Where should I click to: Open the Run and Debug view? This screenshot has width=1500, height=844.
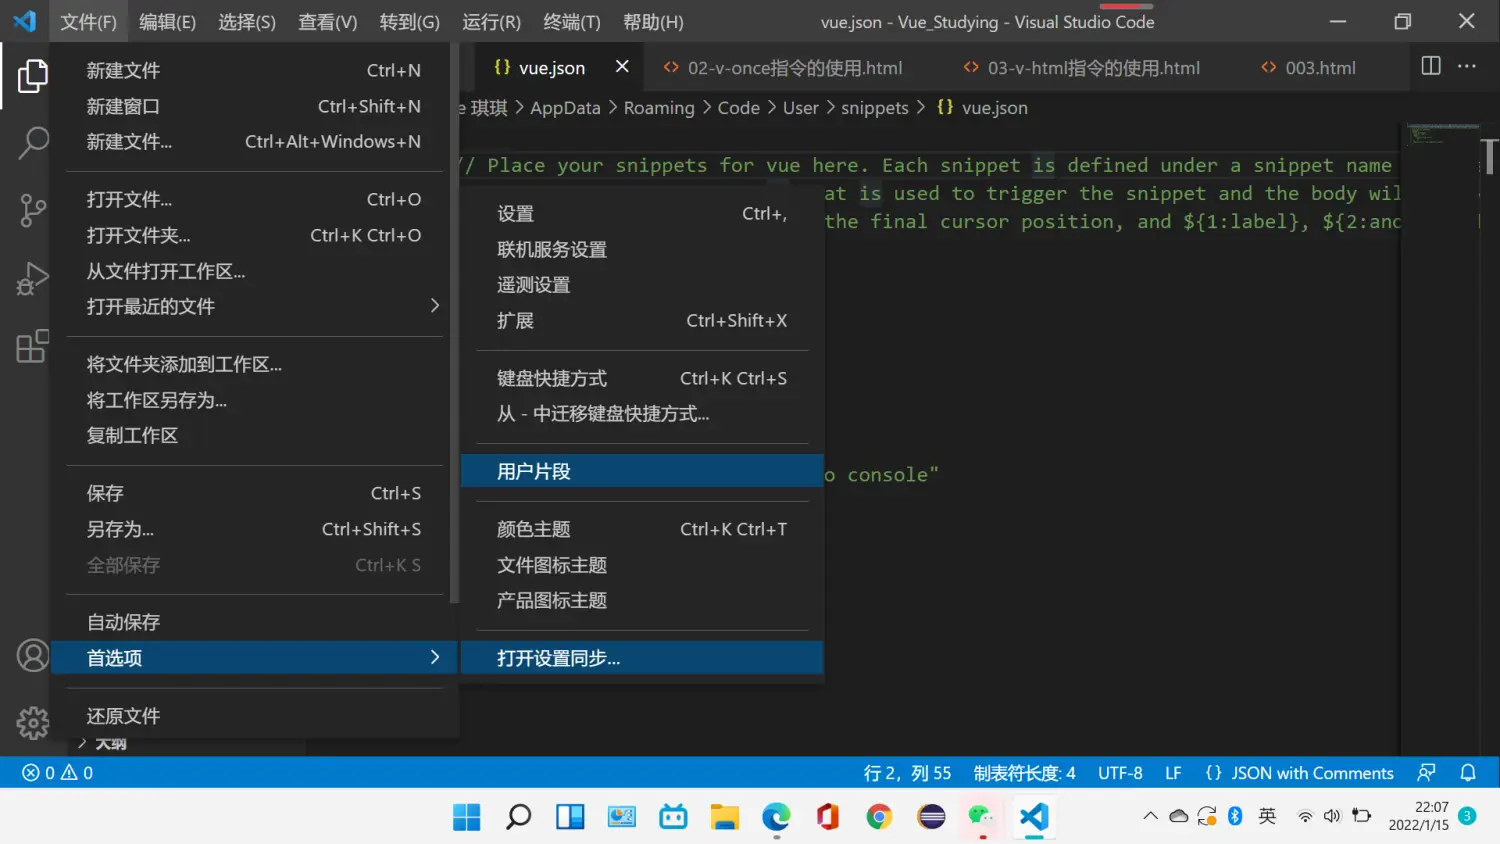(x=32, y=278)
